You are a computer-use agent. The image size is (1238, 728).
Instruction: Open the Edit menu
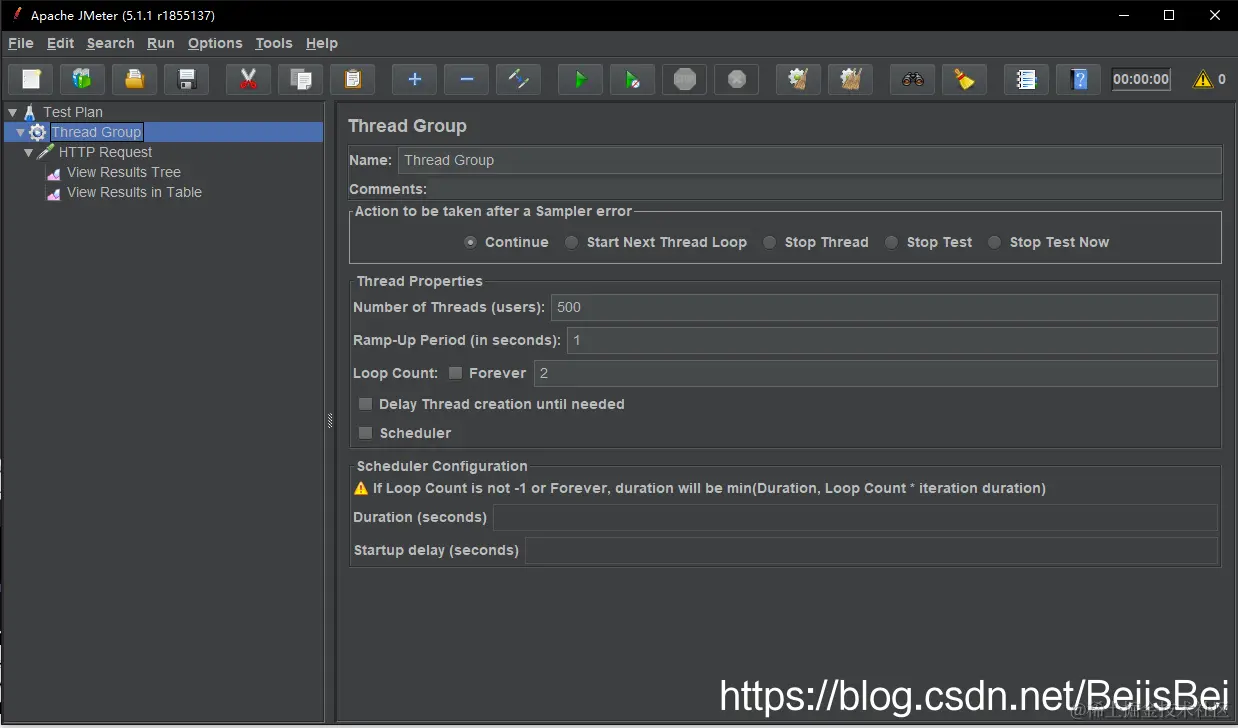pos(61,43)
